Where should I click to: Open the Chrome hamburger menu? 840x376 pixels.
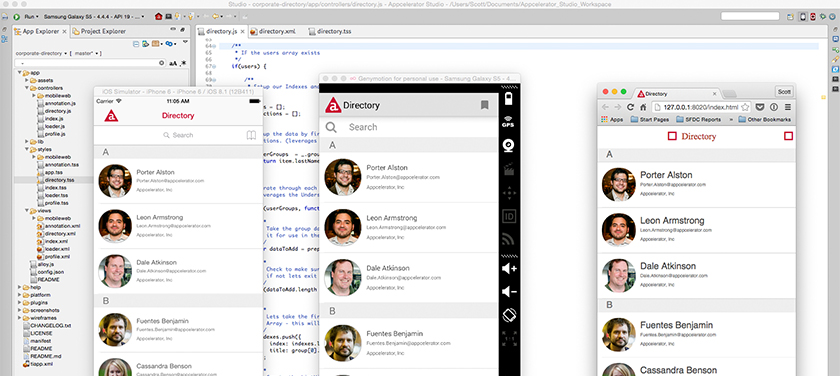click(x=788, y=107)
